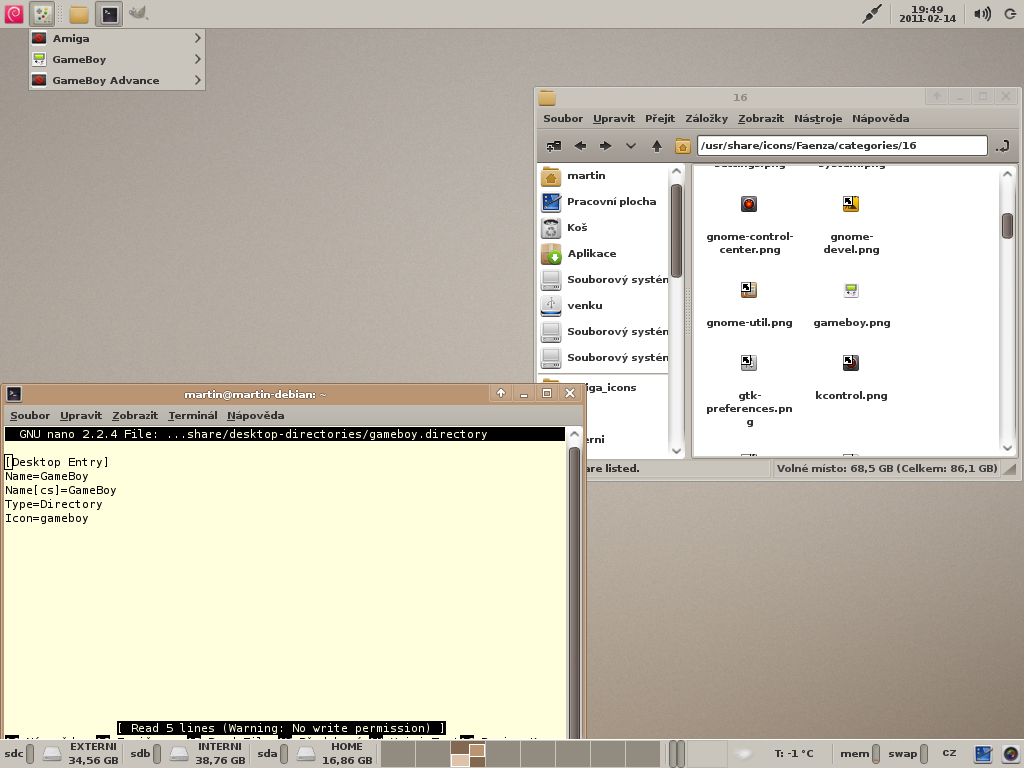
Task: Open Upravit menu in file manager
Action: tap(614, 118)
